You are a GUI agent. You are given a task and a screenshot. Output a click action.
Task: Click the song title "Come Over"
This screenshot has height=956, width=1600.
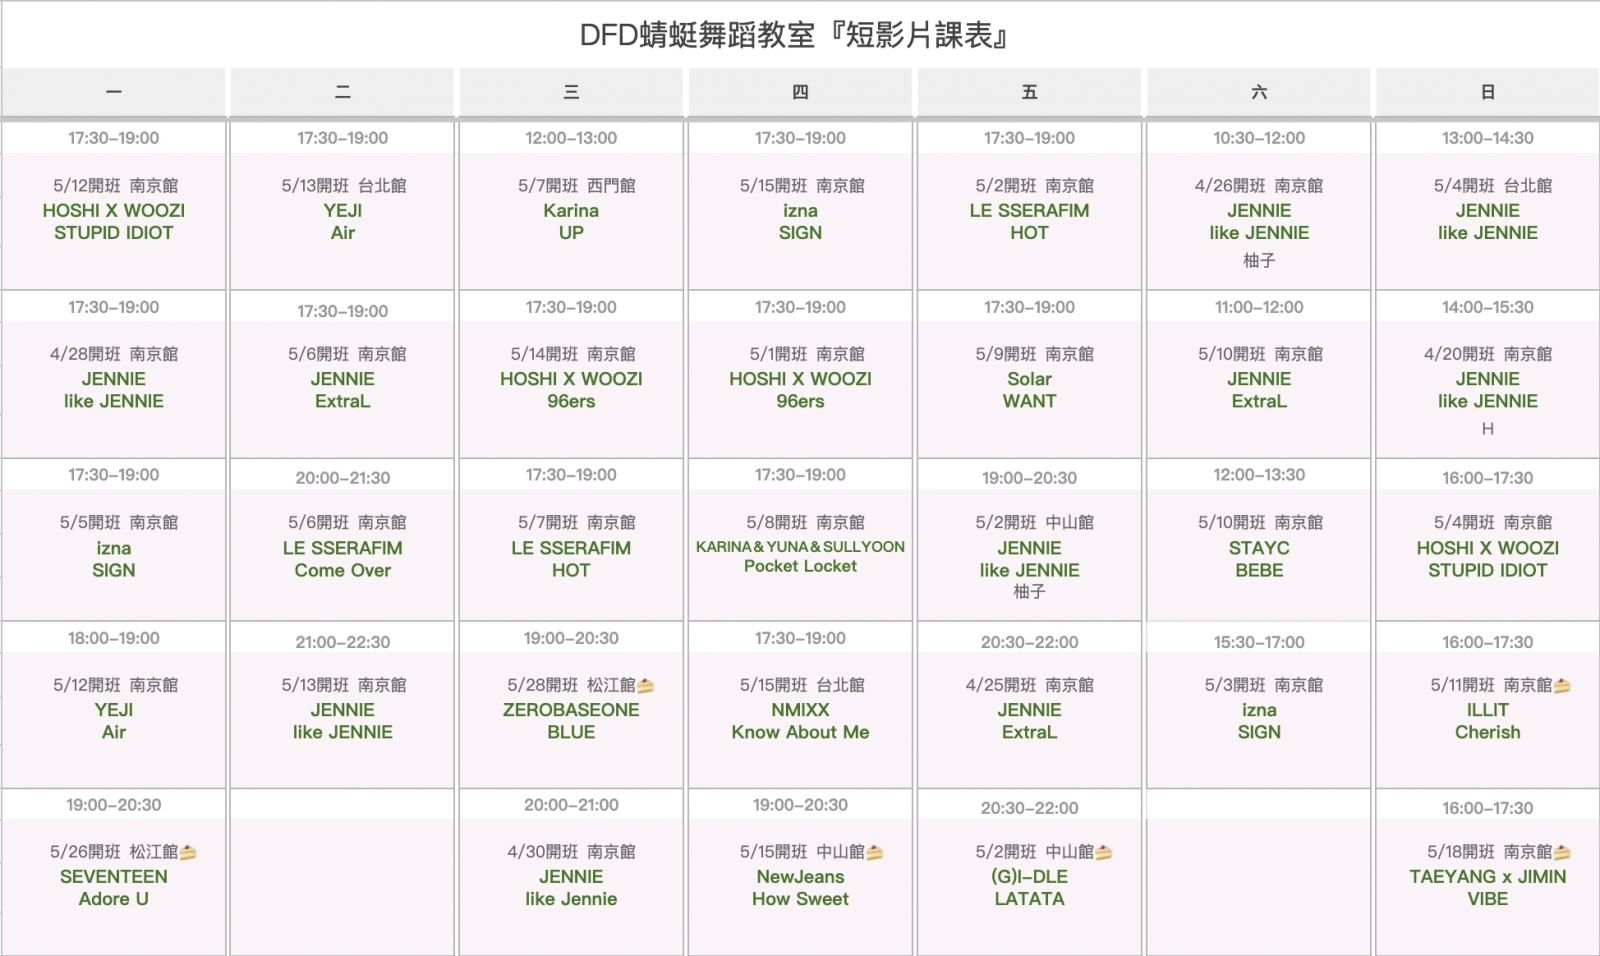[342, 571]
